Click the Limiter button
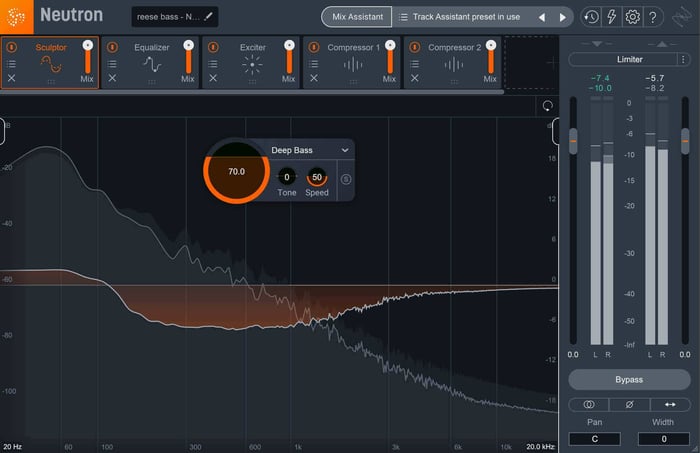 (x=624, y=59)
